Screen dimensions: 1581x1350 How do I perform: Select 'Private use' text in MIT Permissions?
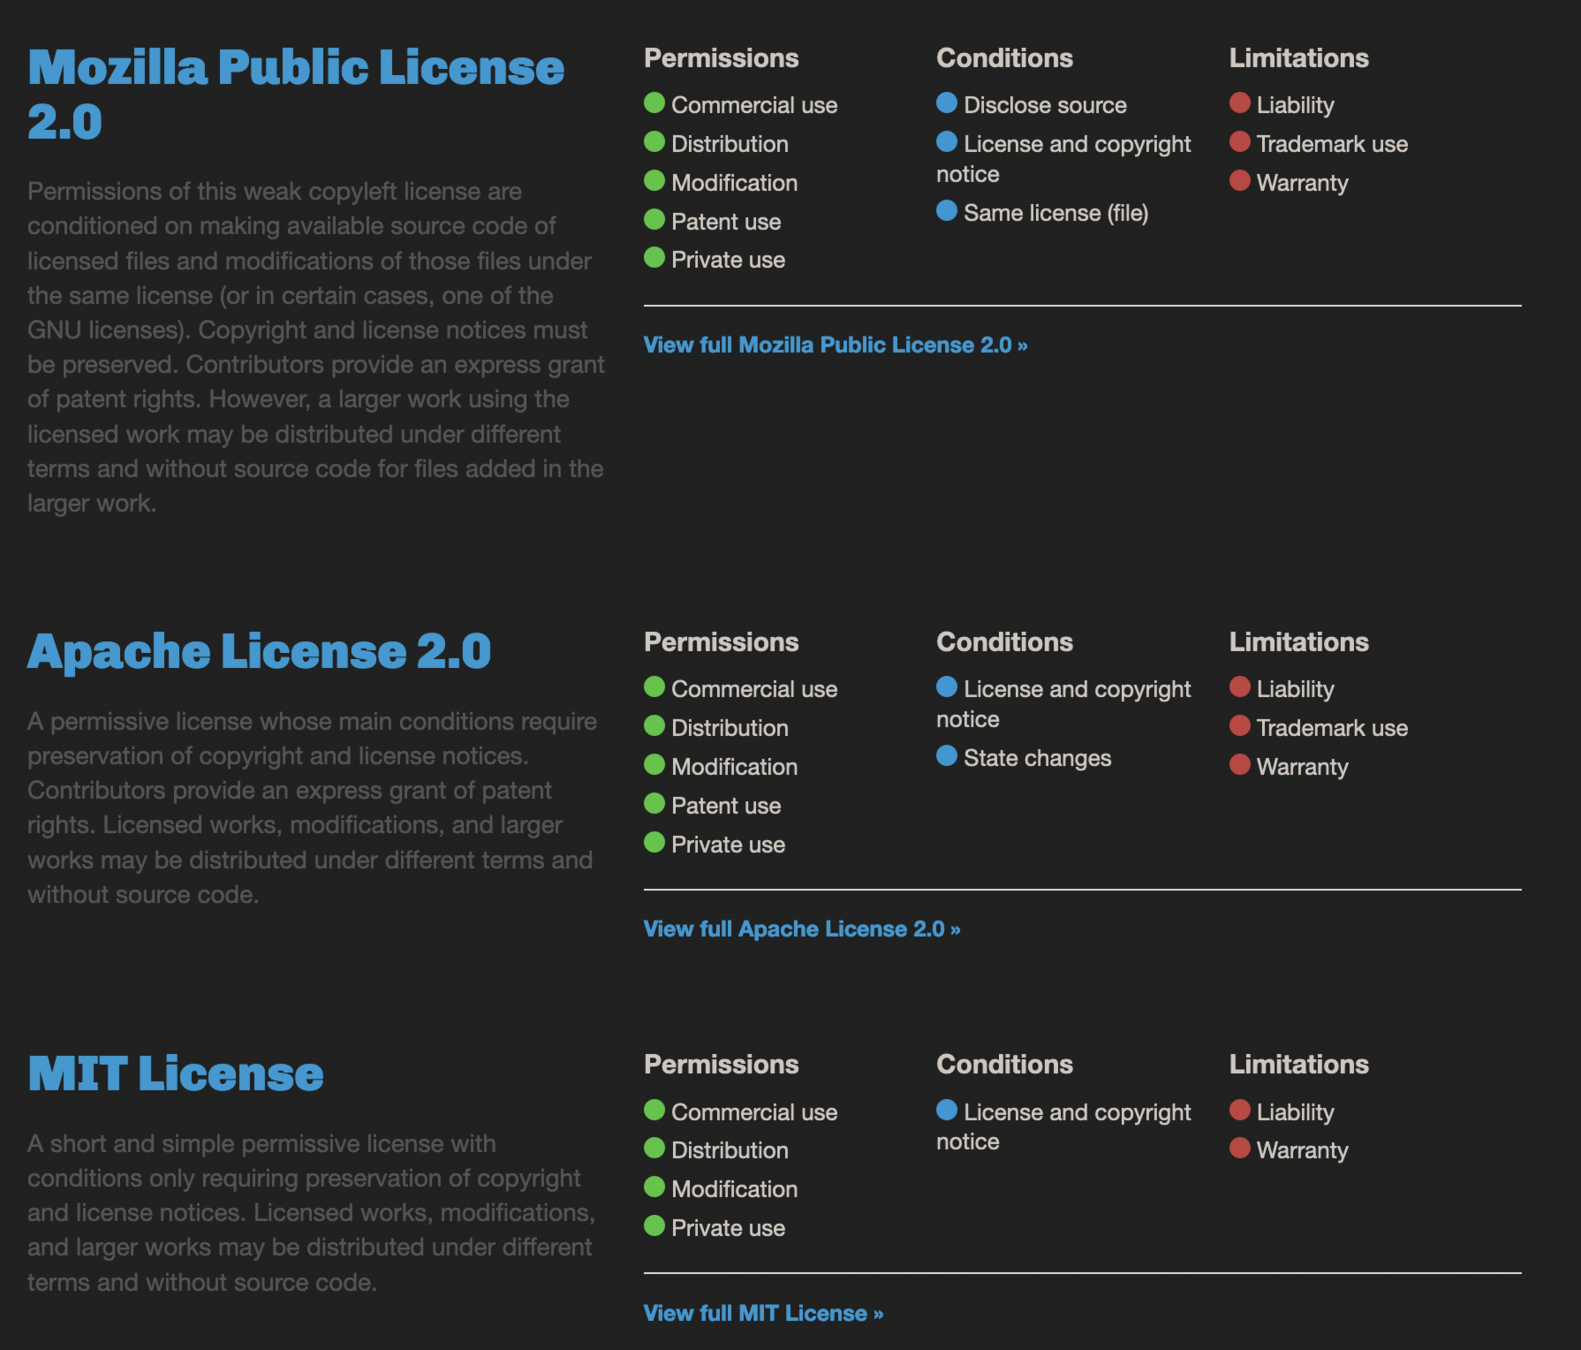click(x=728, y=1228)
